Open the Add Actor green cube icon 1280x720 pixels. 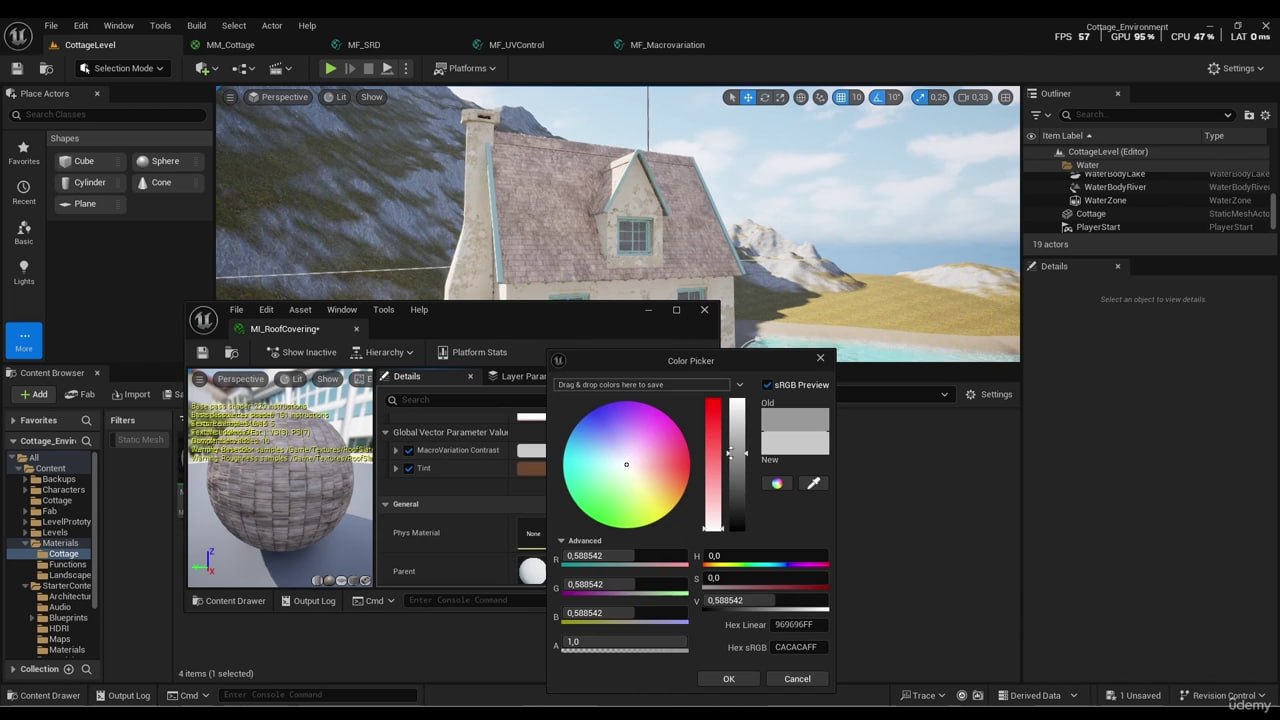(x=204, y=68)
